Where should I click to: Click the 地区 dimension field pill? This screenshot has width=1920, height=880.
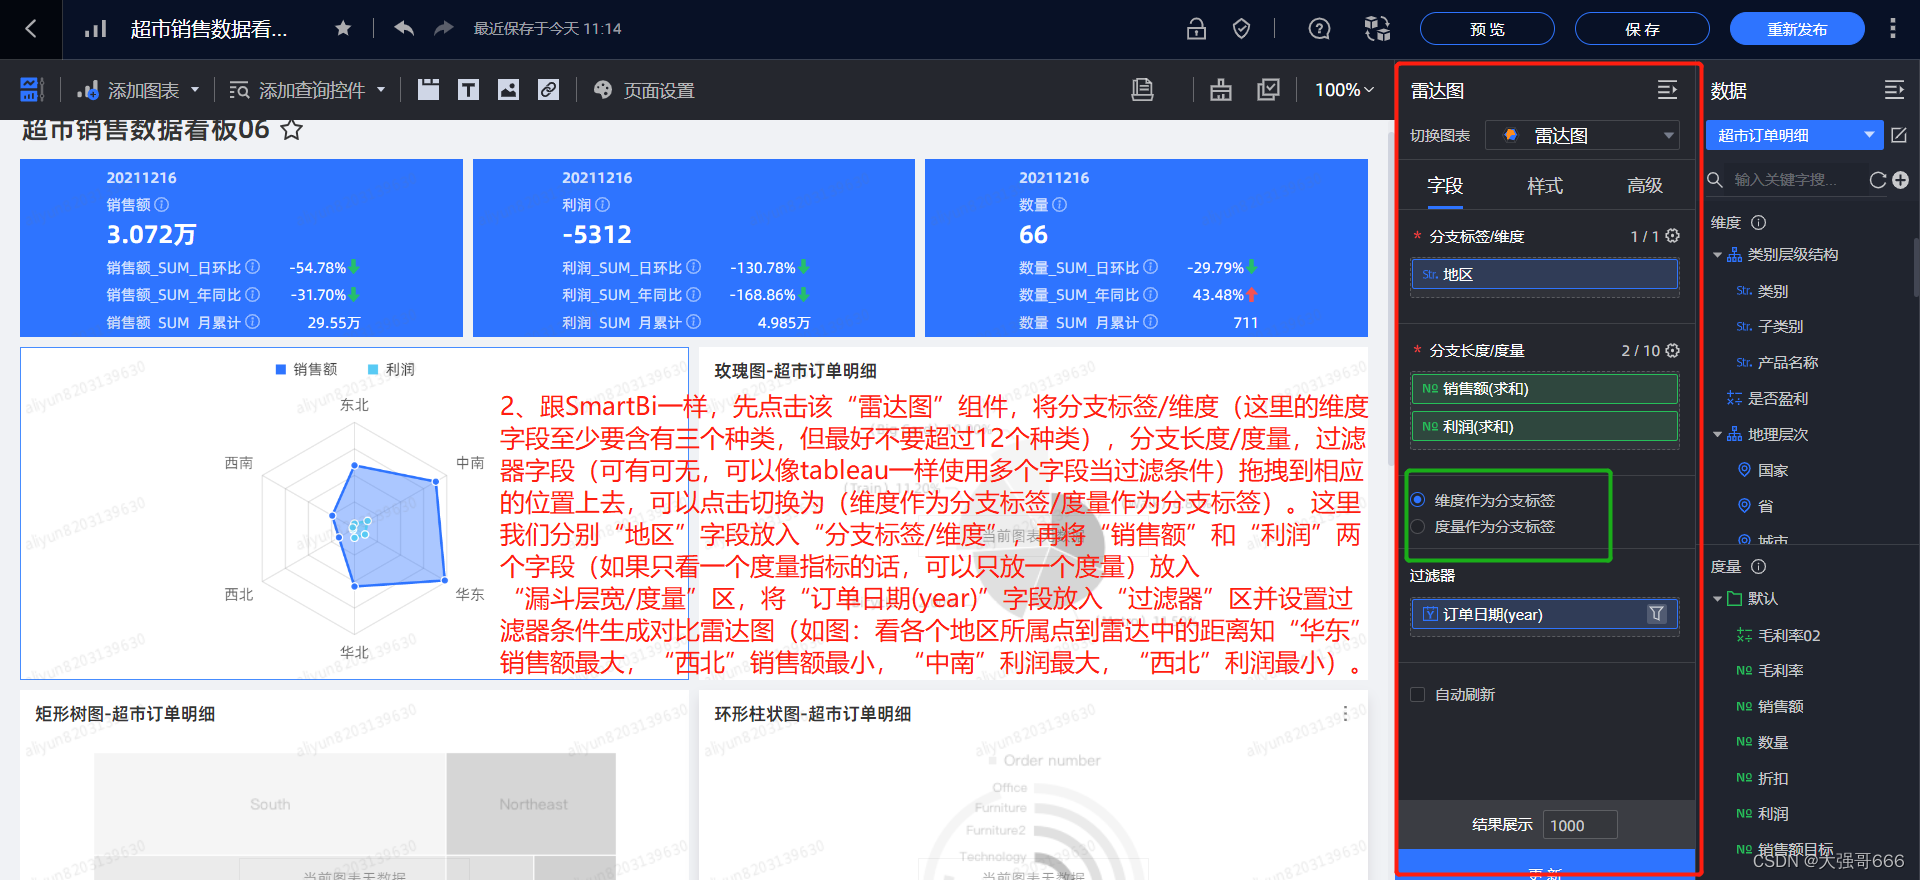1544,274
